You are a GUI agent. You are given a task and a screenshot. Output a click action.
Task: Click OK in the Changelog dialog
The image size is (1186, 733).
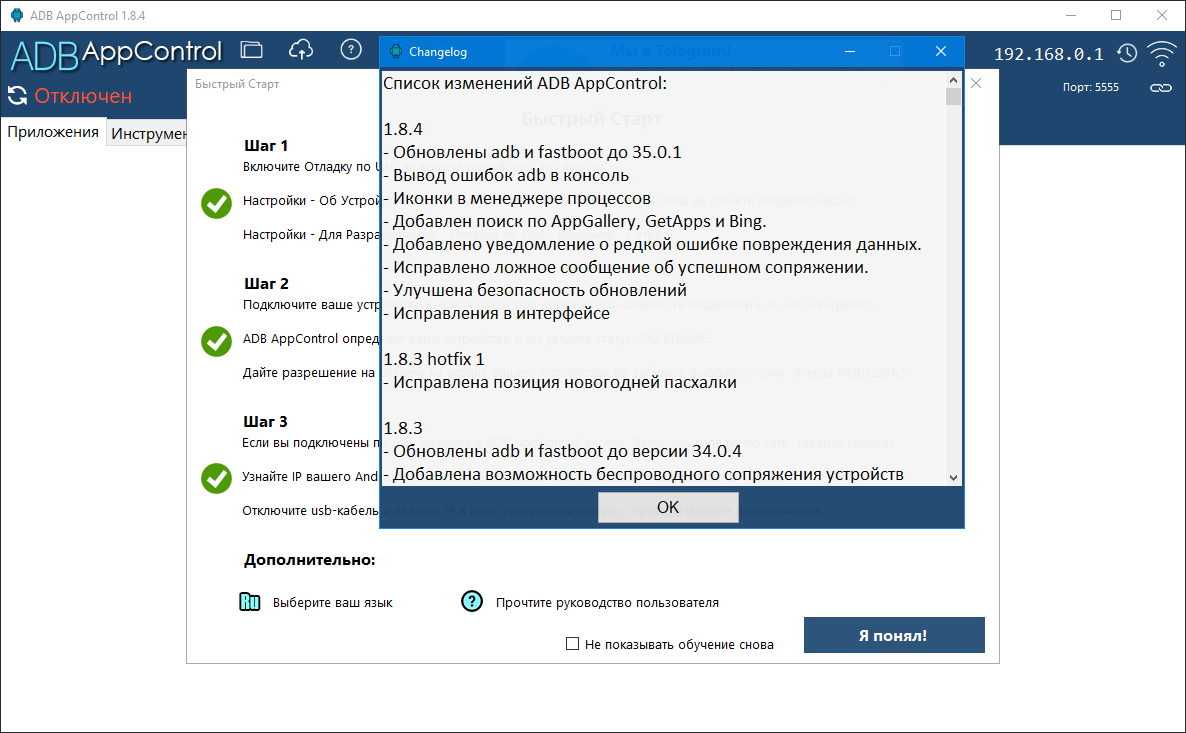[668, 507]
